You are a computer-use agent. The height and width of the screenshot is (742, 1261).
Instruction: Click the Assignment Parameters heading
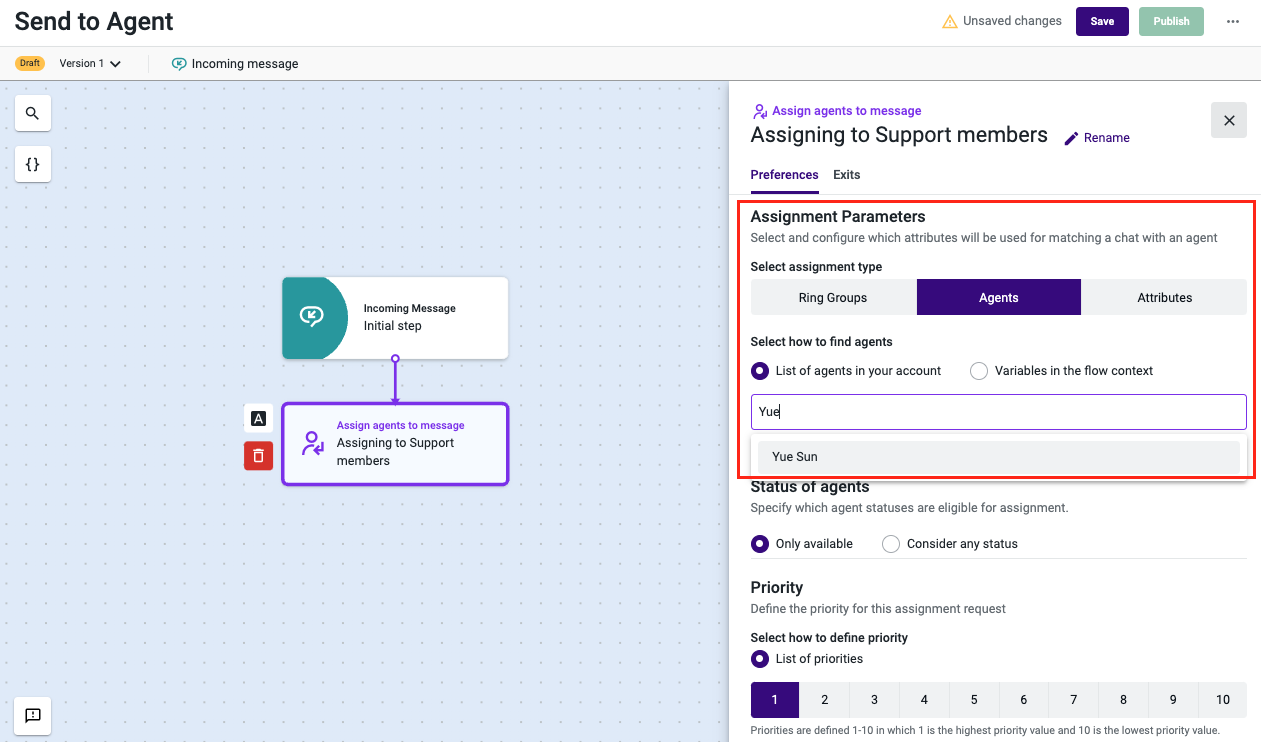point(838,217)
